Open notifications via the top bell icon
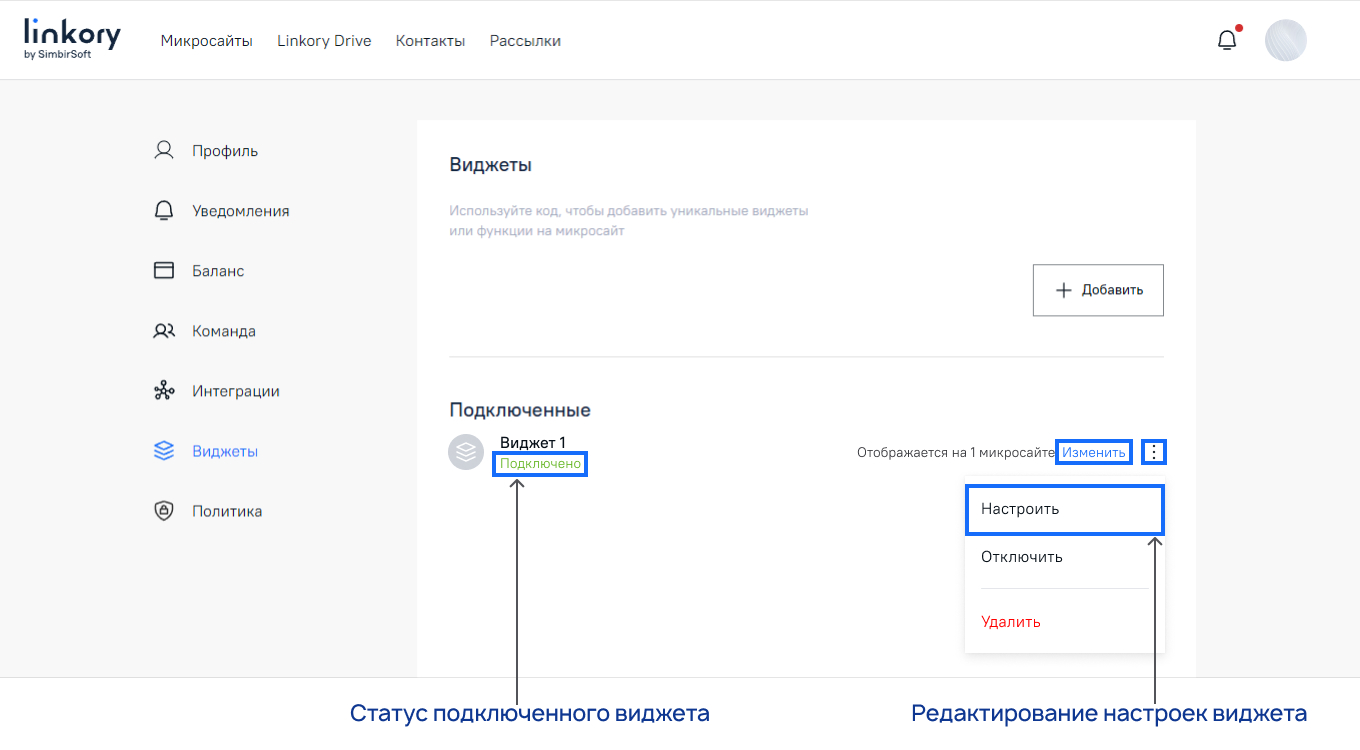 [x=1227, y=38]
